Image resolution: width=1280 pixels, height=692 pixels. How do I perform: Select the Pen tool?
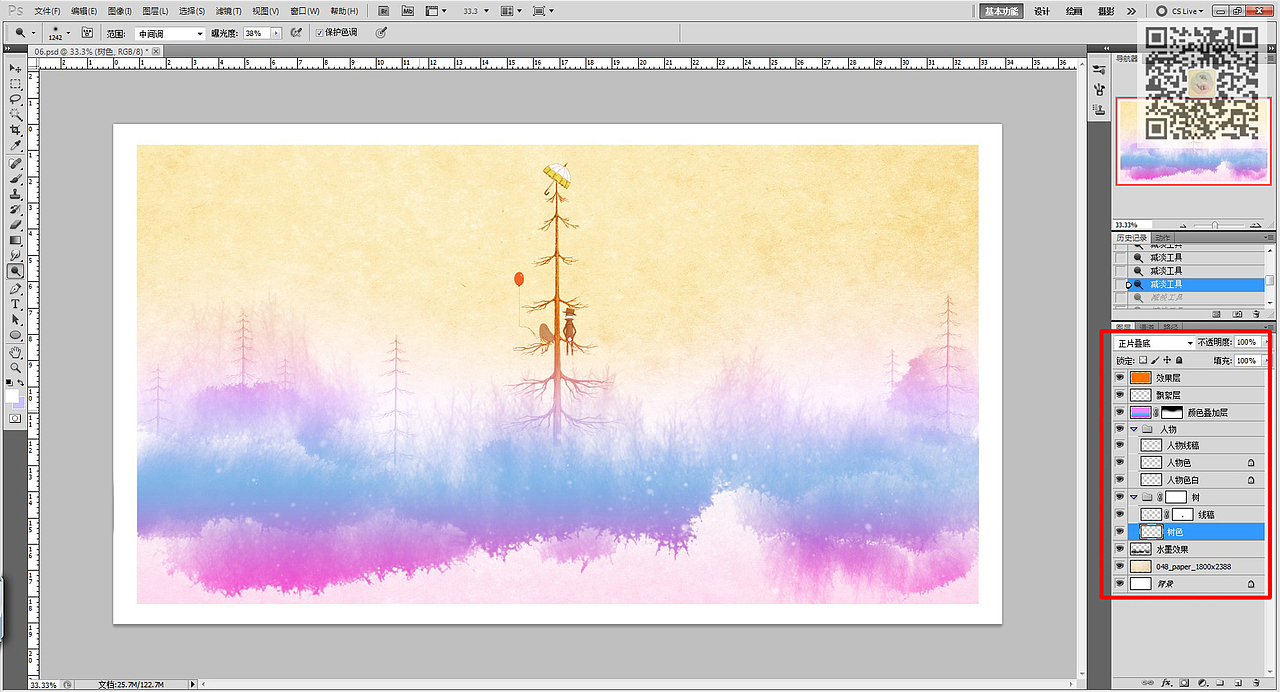(15, 288)
